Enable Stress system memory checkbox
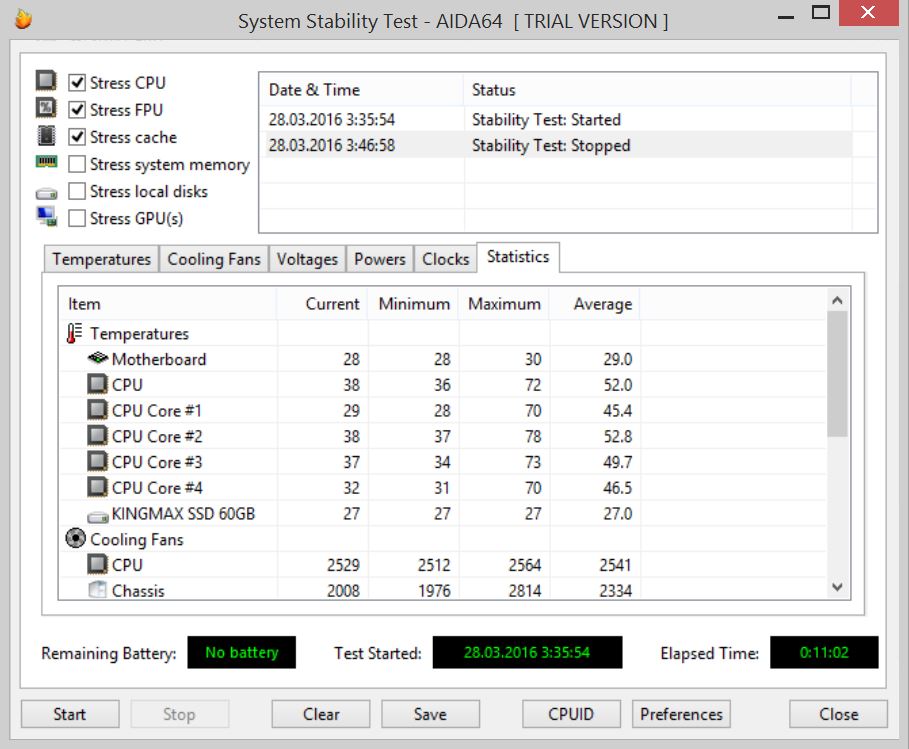 (77, 164)
